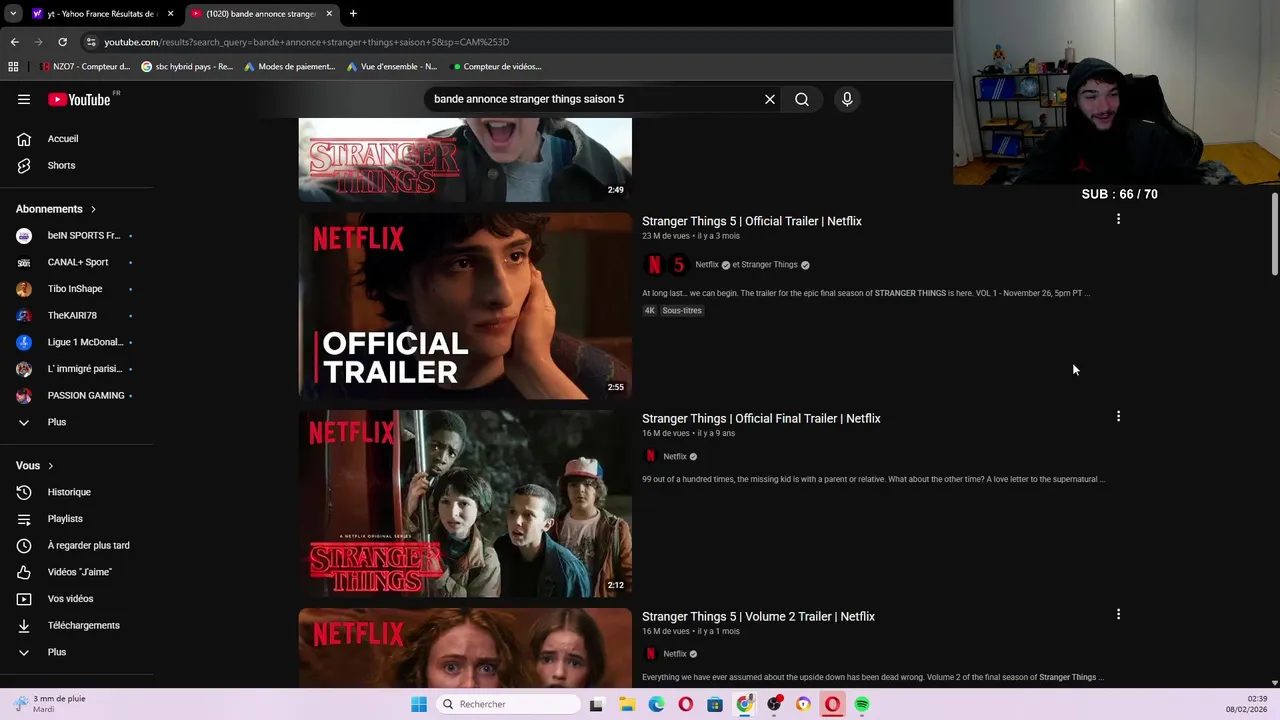Click the youtube.com address bar URL

306,42
